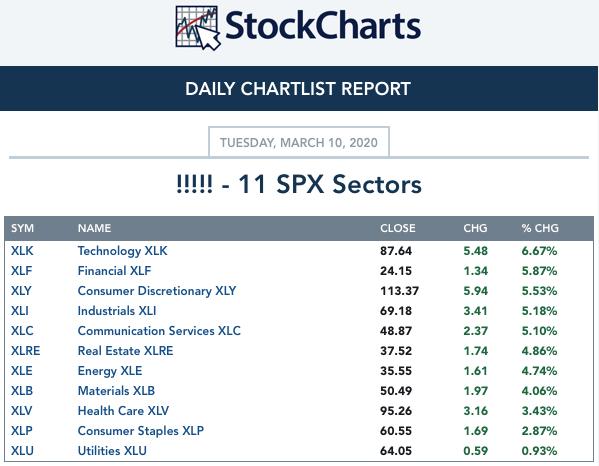Viewport: 599px width, 466px height.
Task: Select Consumer Staples XLP link
Action: [141, 431]
